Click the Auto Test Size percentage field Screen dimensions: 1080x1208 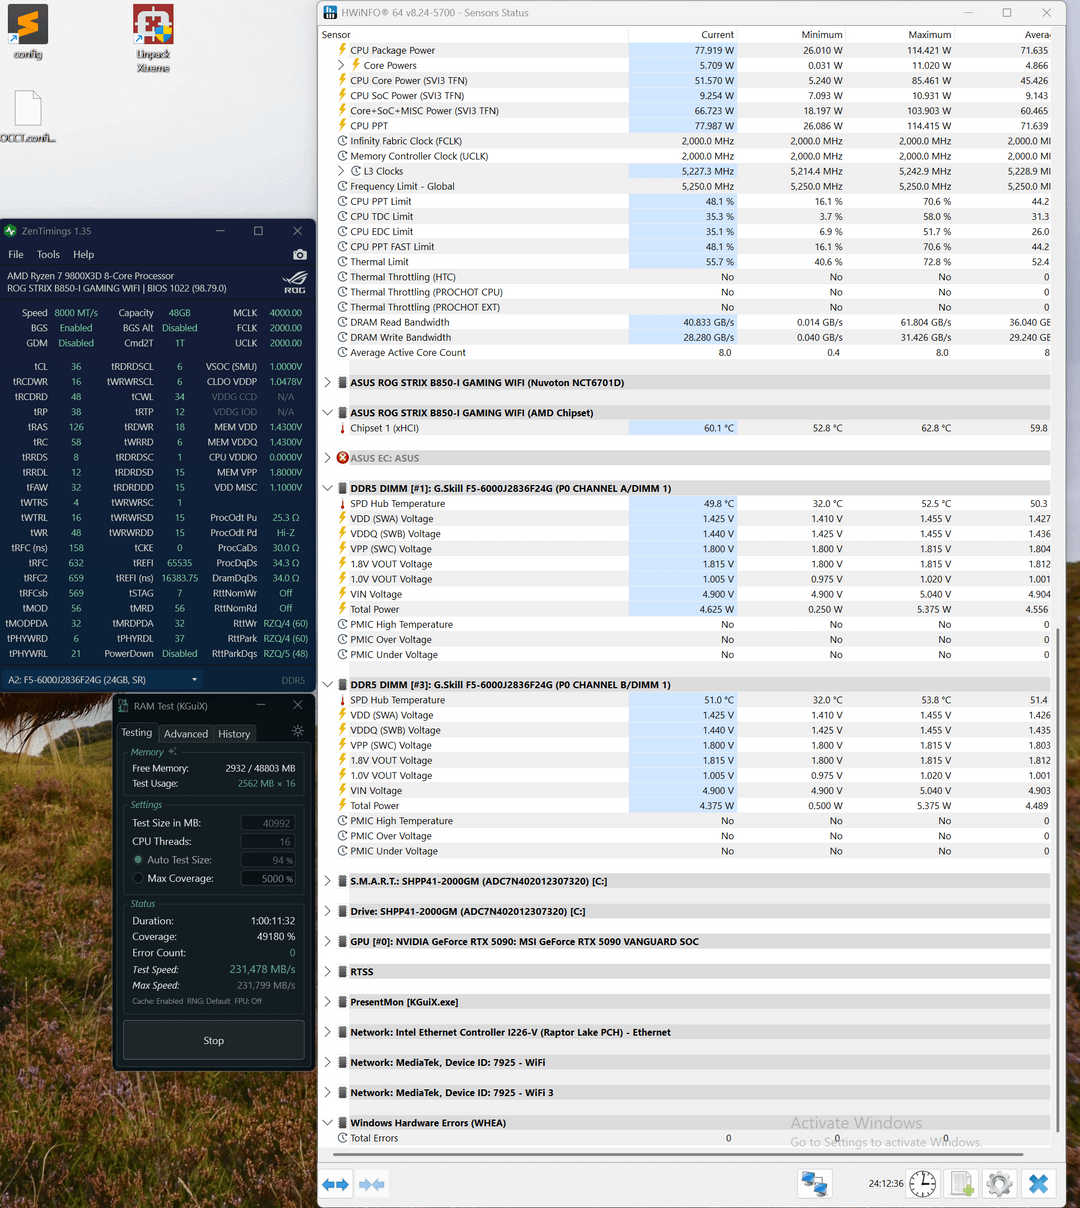pos(269,860)
